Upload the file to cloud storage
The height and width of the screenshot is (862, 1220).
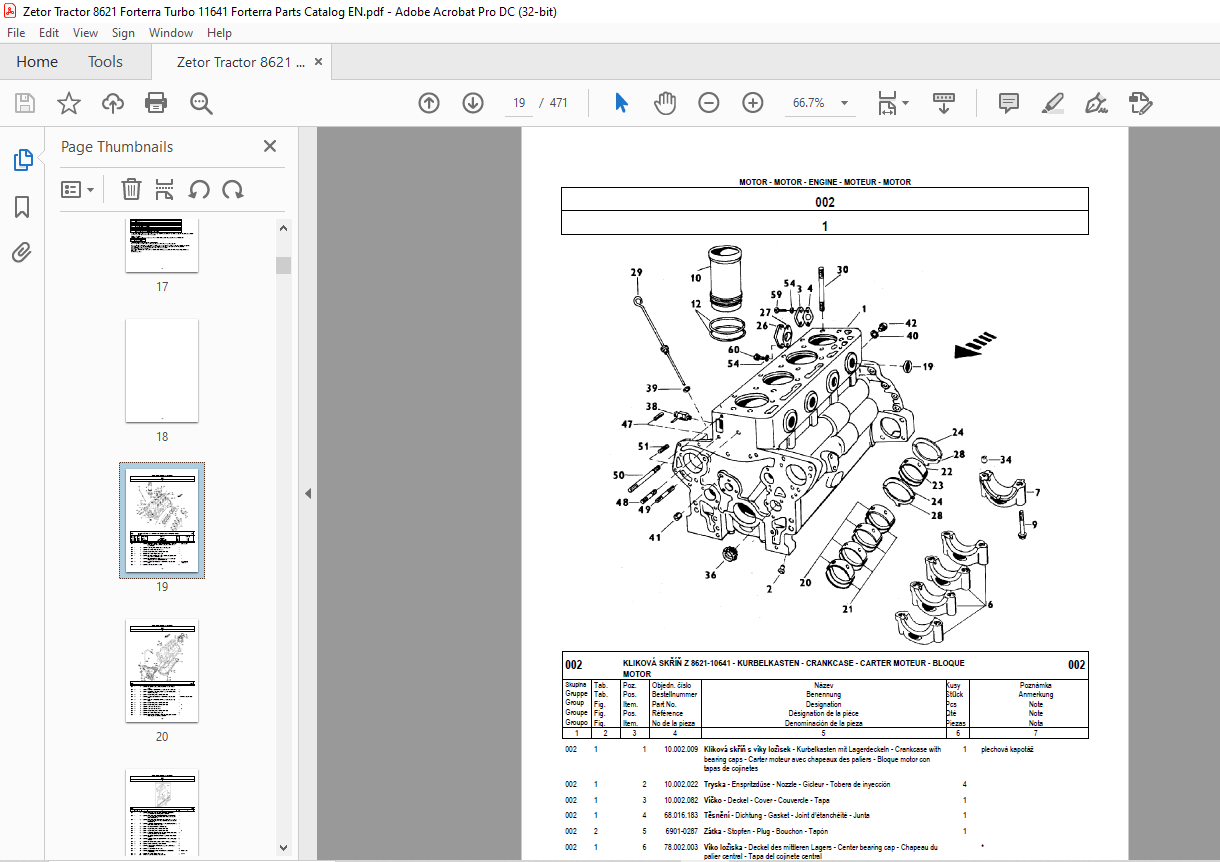pyautogui.click(x=113, y=103)
